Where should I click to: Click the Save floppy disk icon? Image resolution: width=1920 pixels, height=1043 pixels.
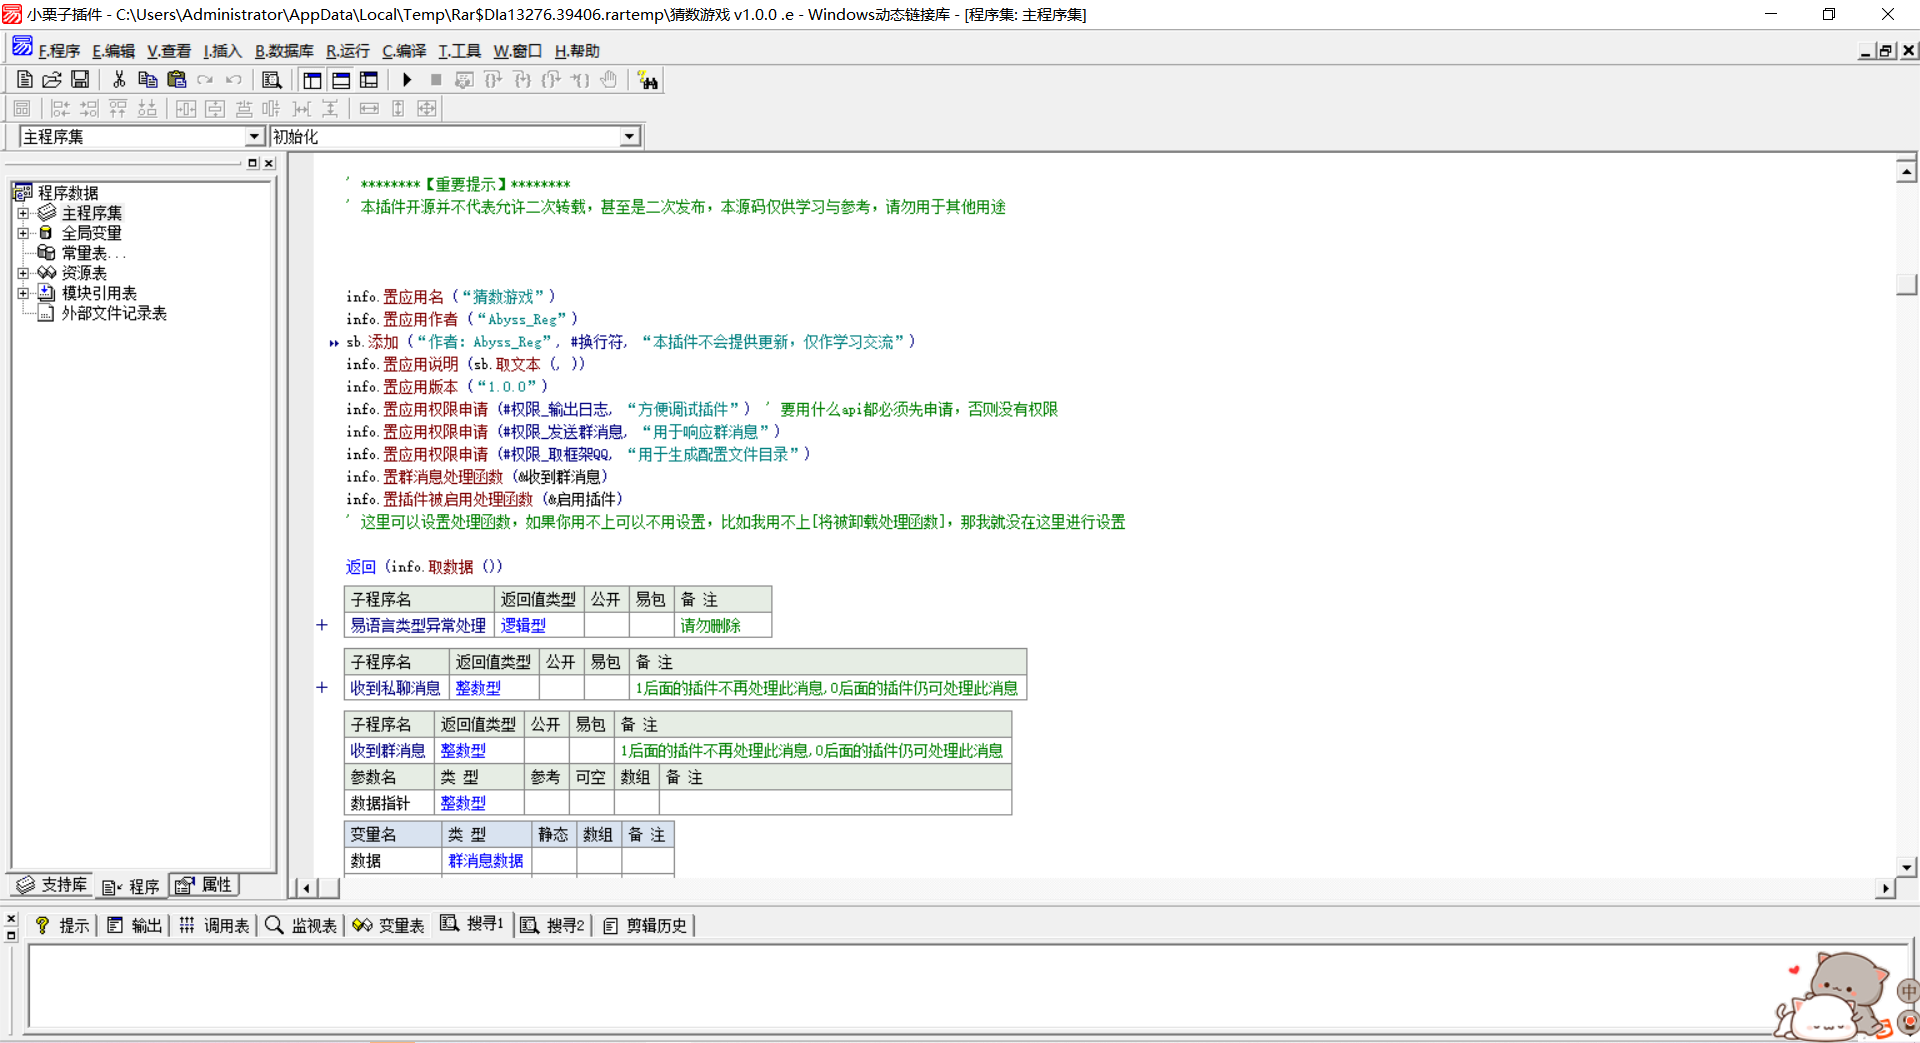click(80, 80)
